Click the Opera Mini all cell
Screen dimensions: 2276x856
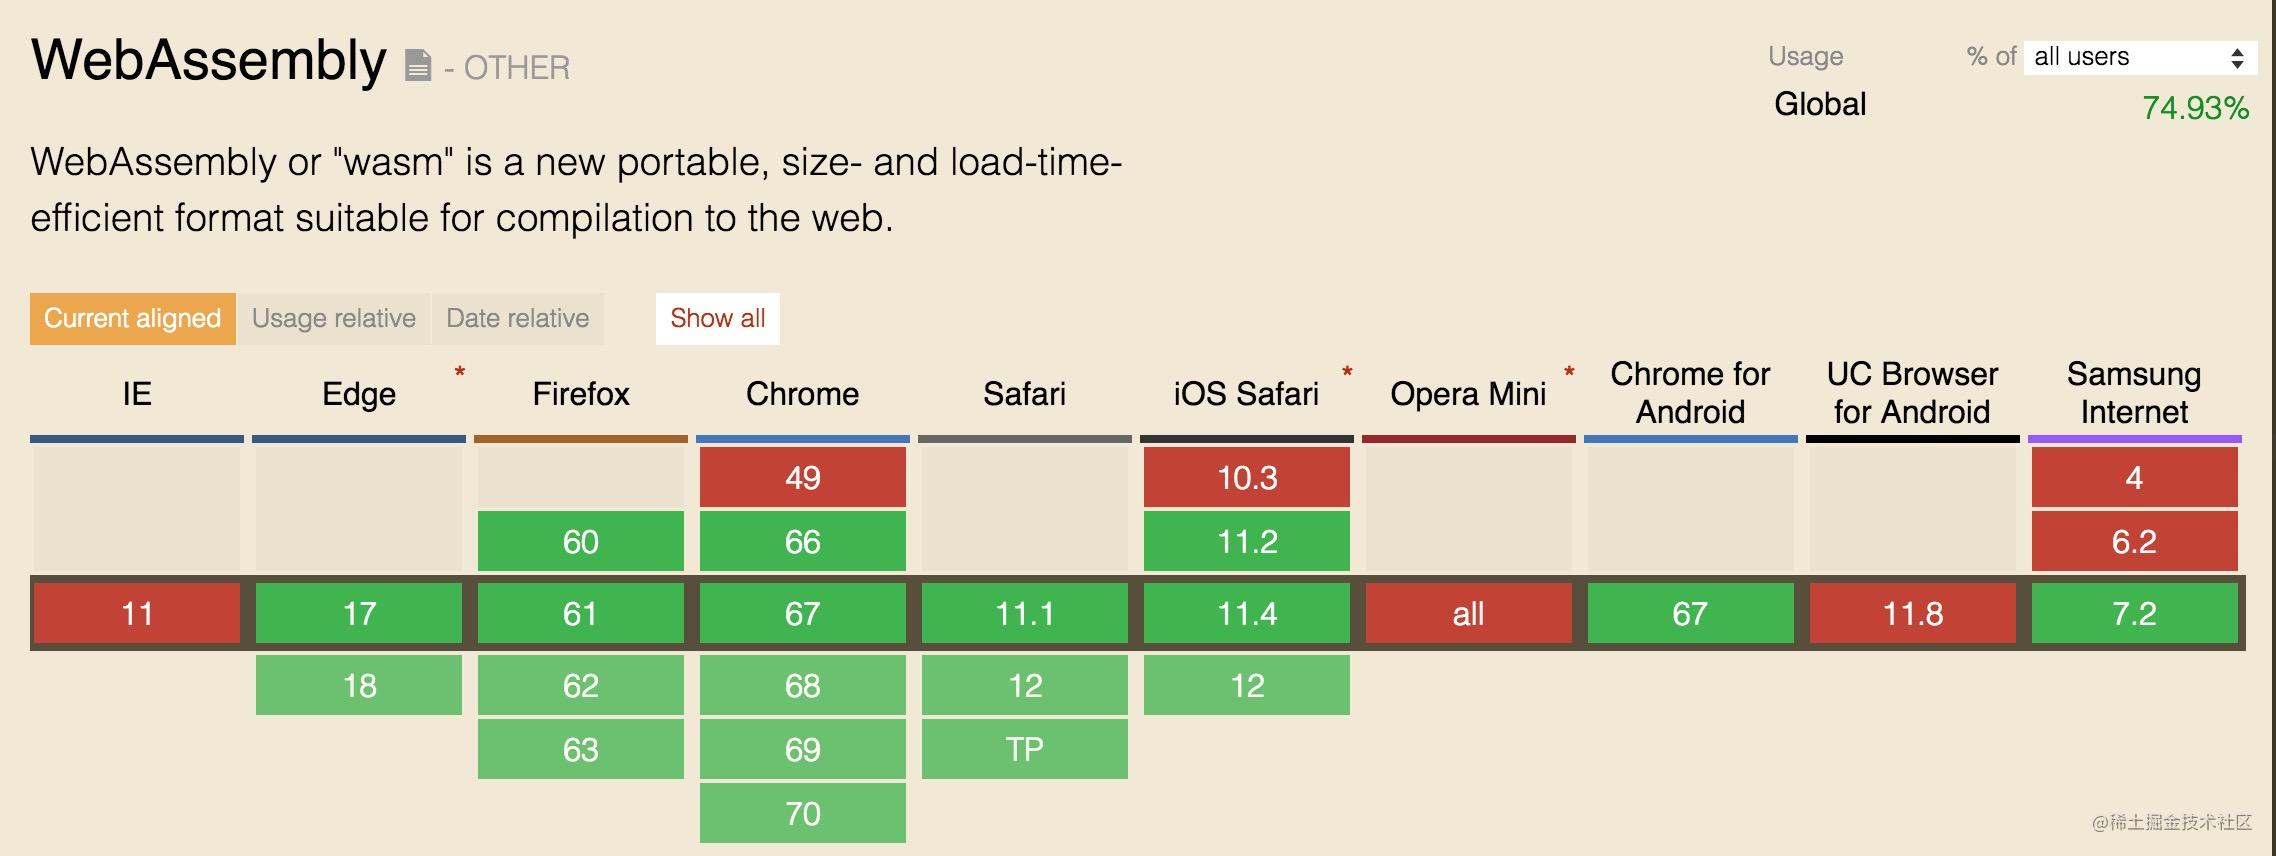1469,613
